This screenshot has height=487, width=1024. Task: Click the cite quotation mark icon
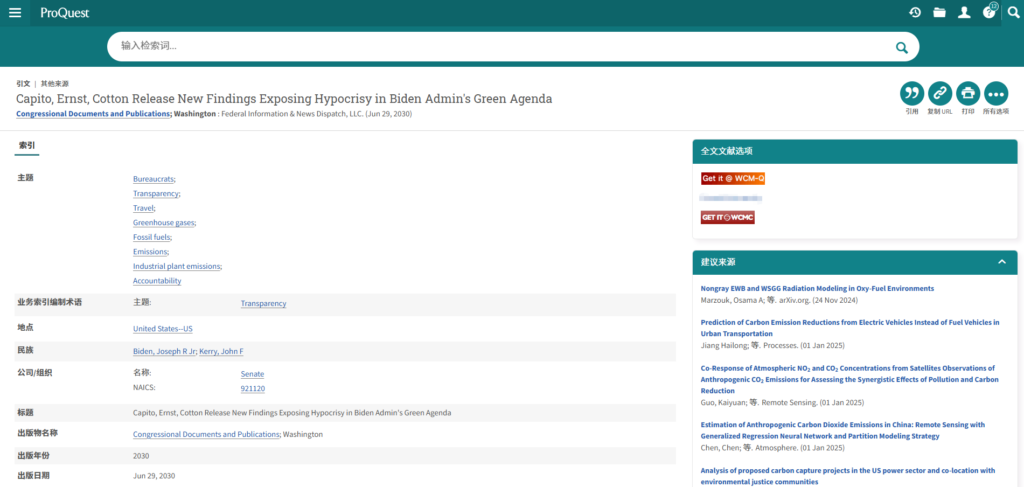[911, 93]
